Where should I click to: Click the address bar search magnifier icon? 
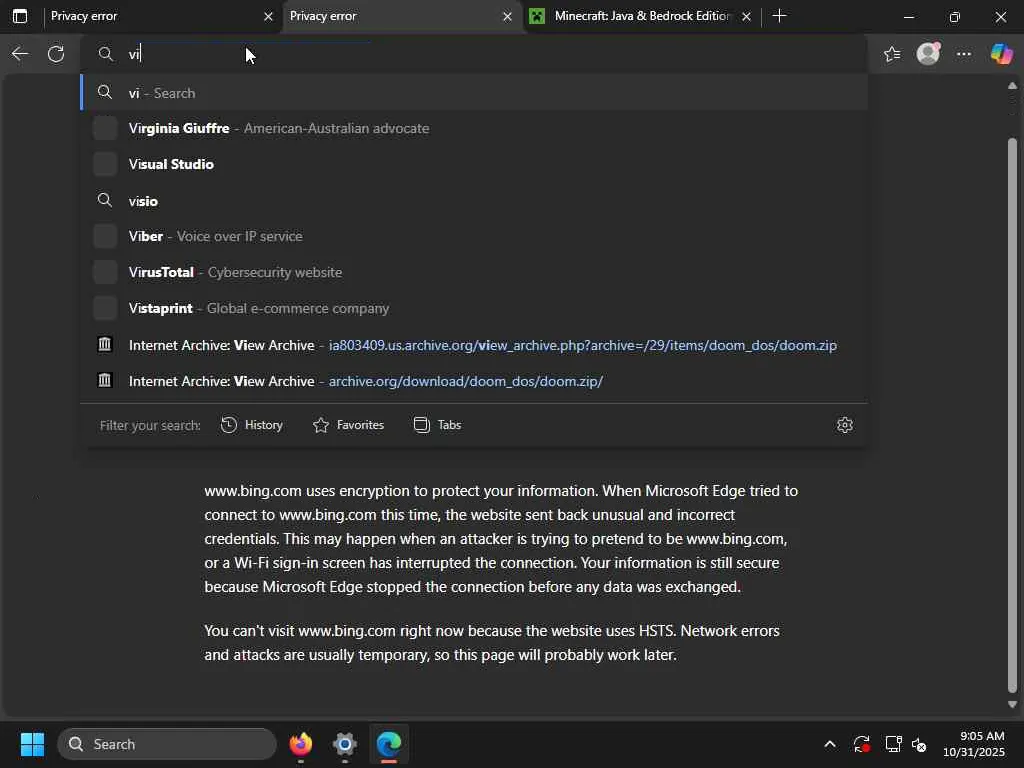106,54
